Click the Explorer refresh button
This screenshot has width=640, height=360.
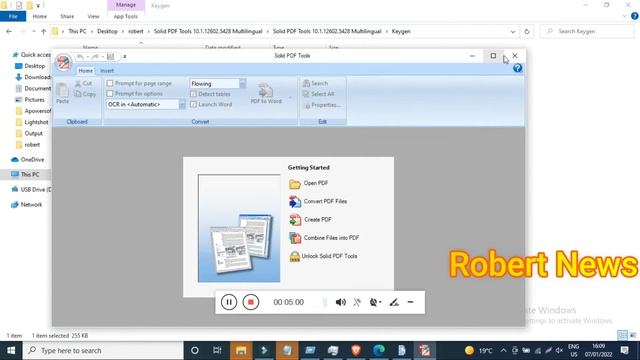527,31
